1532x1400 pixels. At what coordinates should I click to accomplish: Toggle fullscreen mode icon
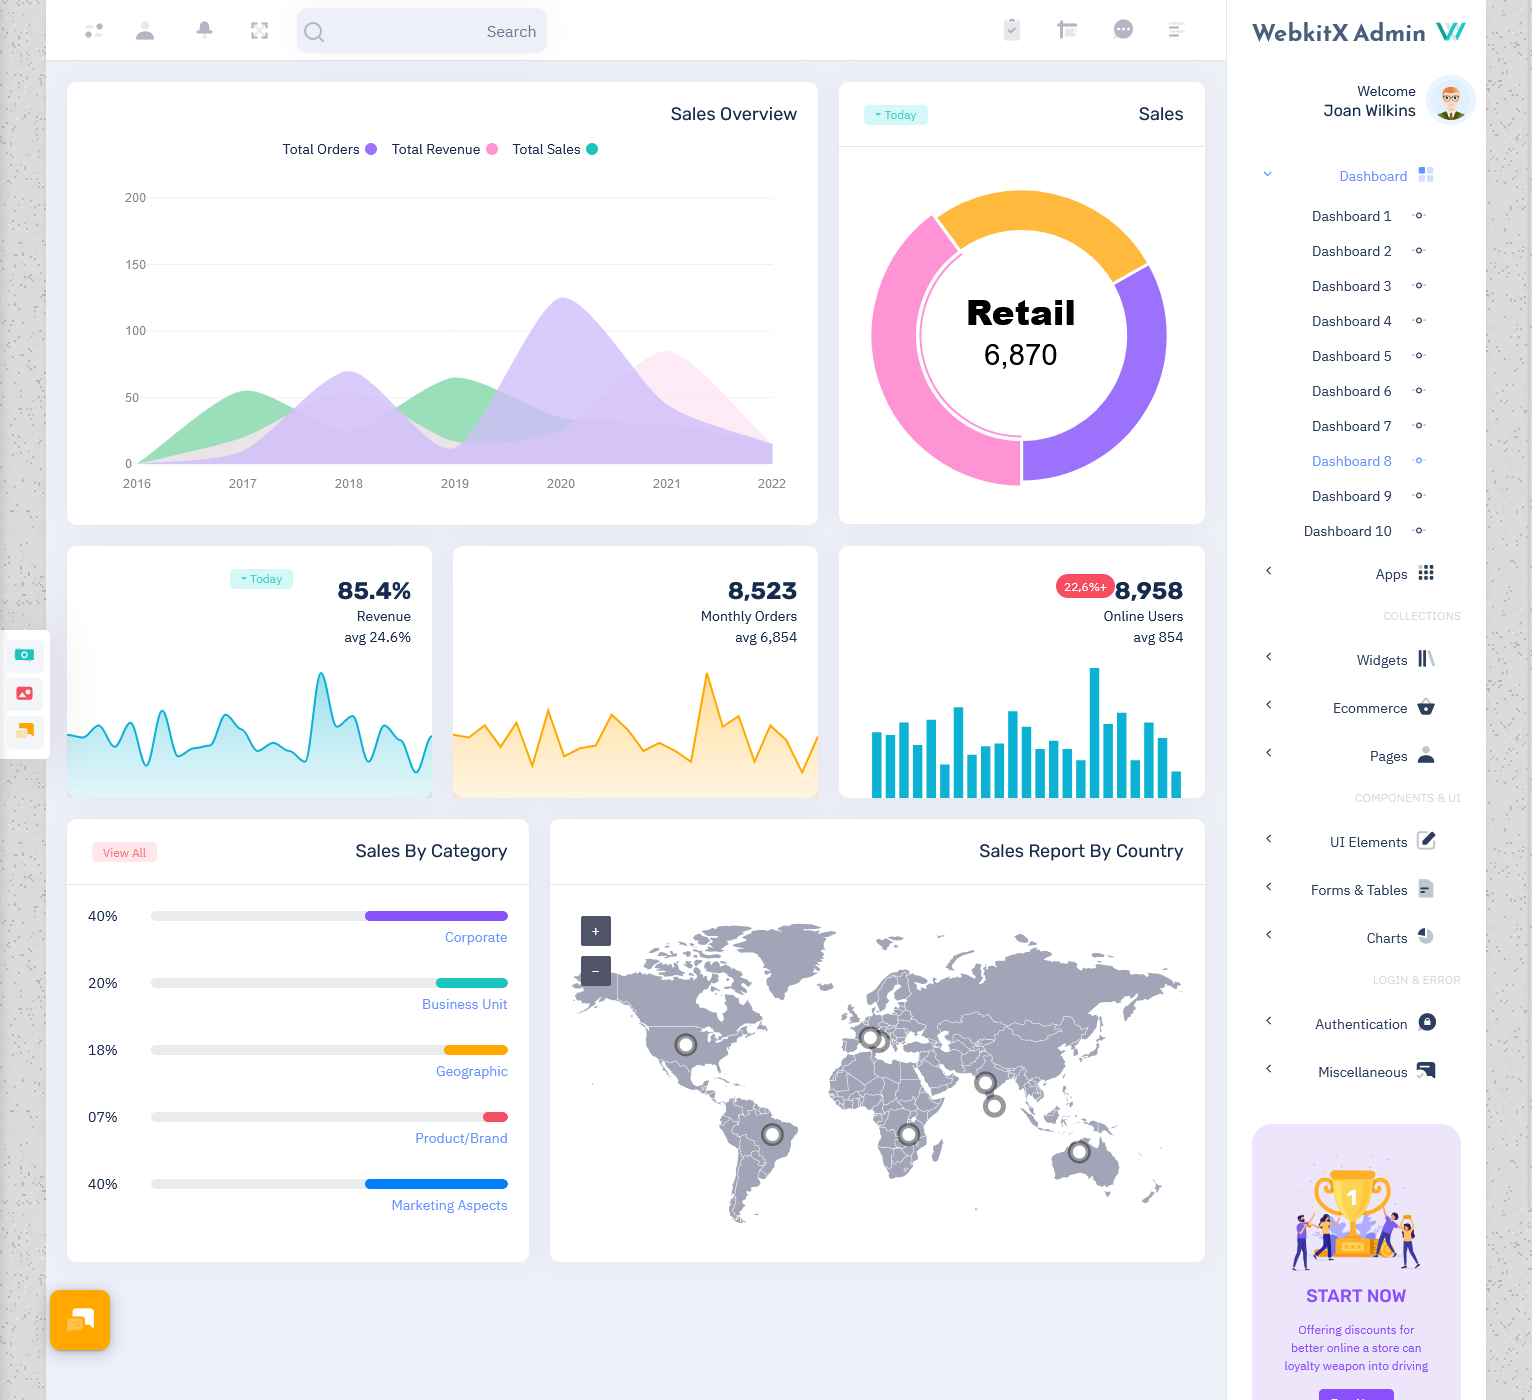click(x=259, y=31)
